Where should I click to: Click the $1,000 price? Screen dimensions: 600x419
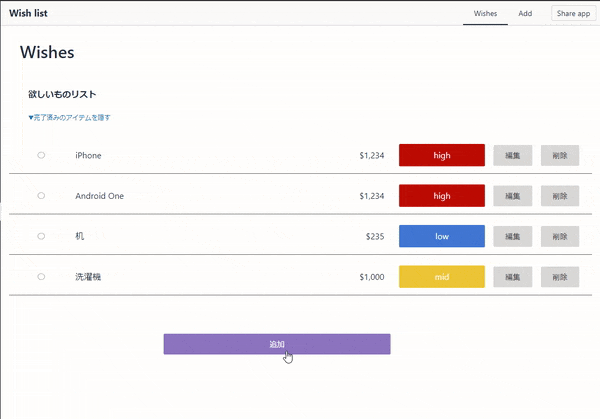point(372,277)
